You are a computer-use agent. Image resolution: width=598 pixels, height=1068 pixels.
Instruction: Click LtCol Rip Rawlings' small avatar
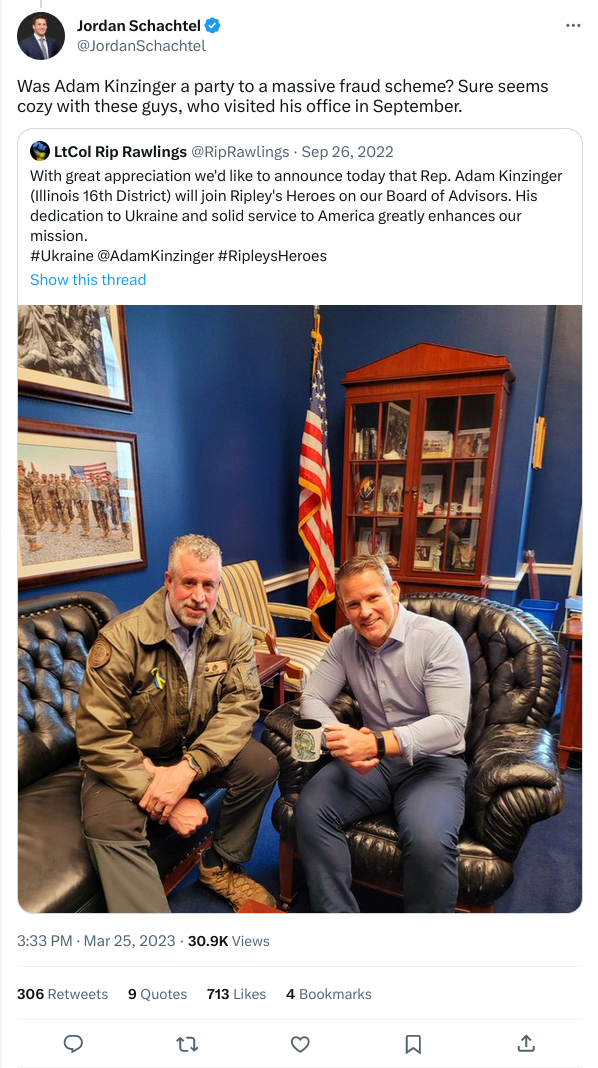click(40, 151)
